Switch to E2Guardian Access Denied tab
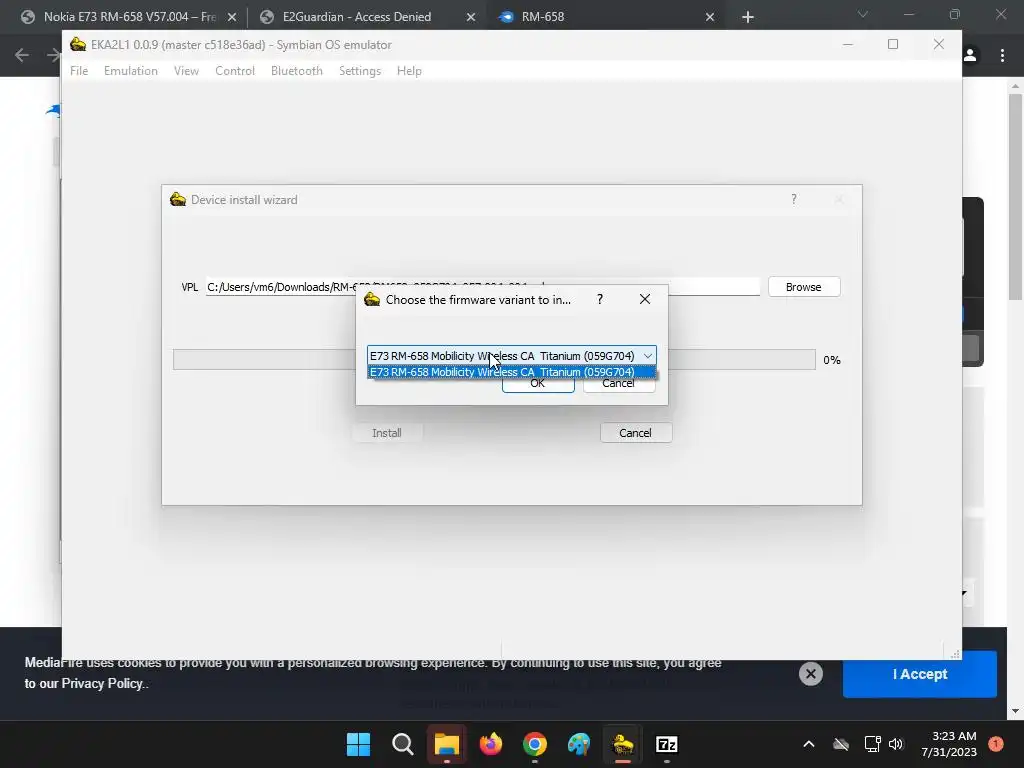The height and width of the screenshot is (768, 1024). coord(357,17)
